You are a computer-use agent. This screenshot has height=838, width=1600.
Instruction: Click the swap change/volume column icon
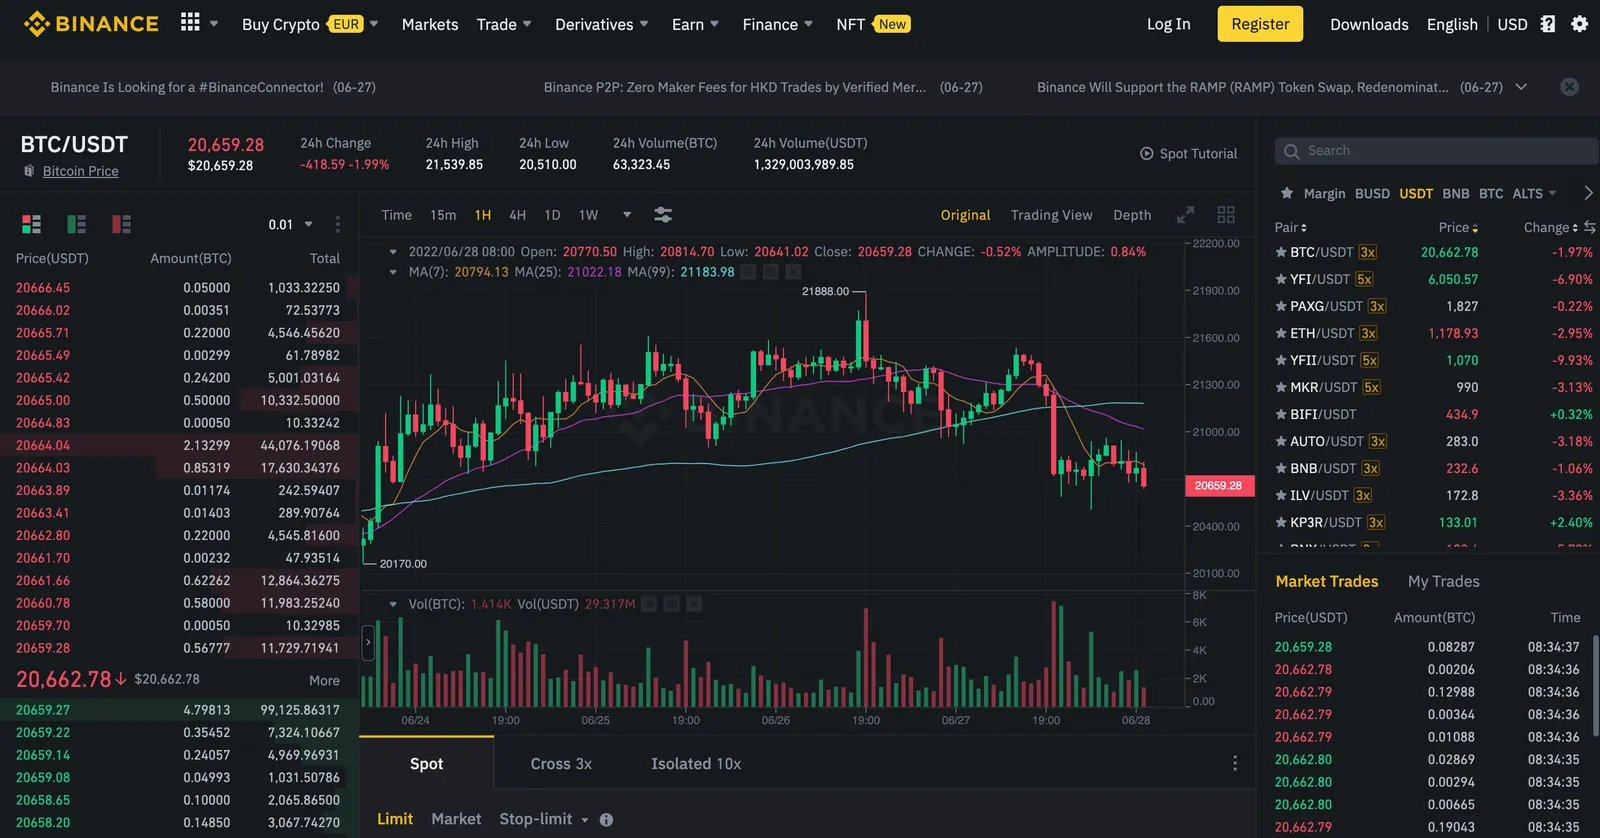click(x=1590, y=228)
